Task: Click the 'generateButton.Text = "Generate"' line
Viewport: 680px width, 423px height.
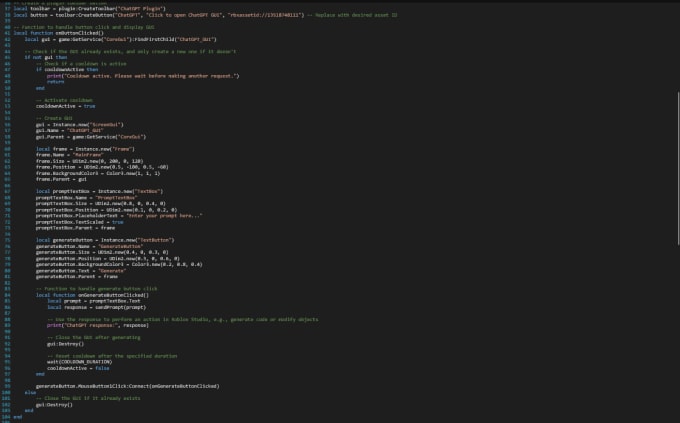Action: [81, 271]
